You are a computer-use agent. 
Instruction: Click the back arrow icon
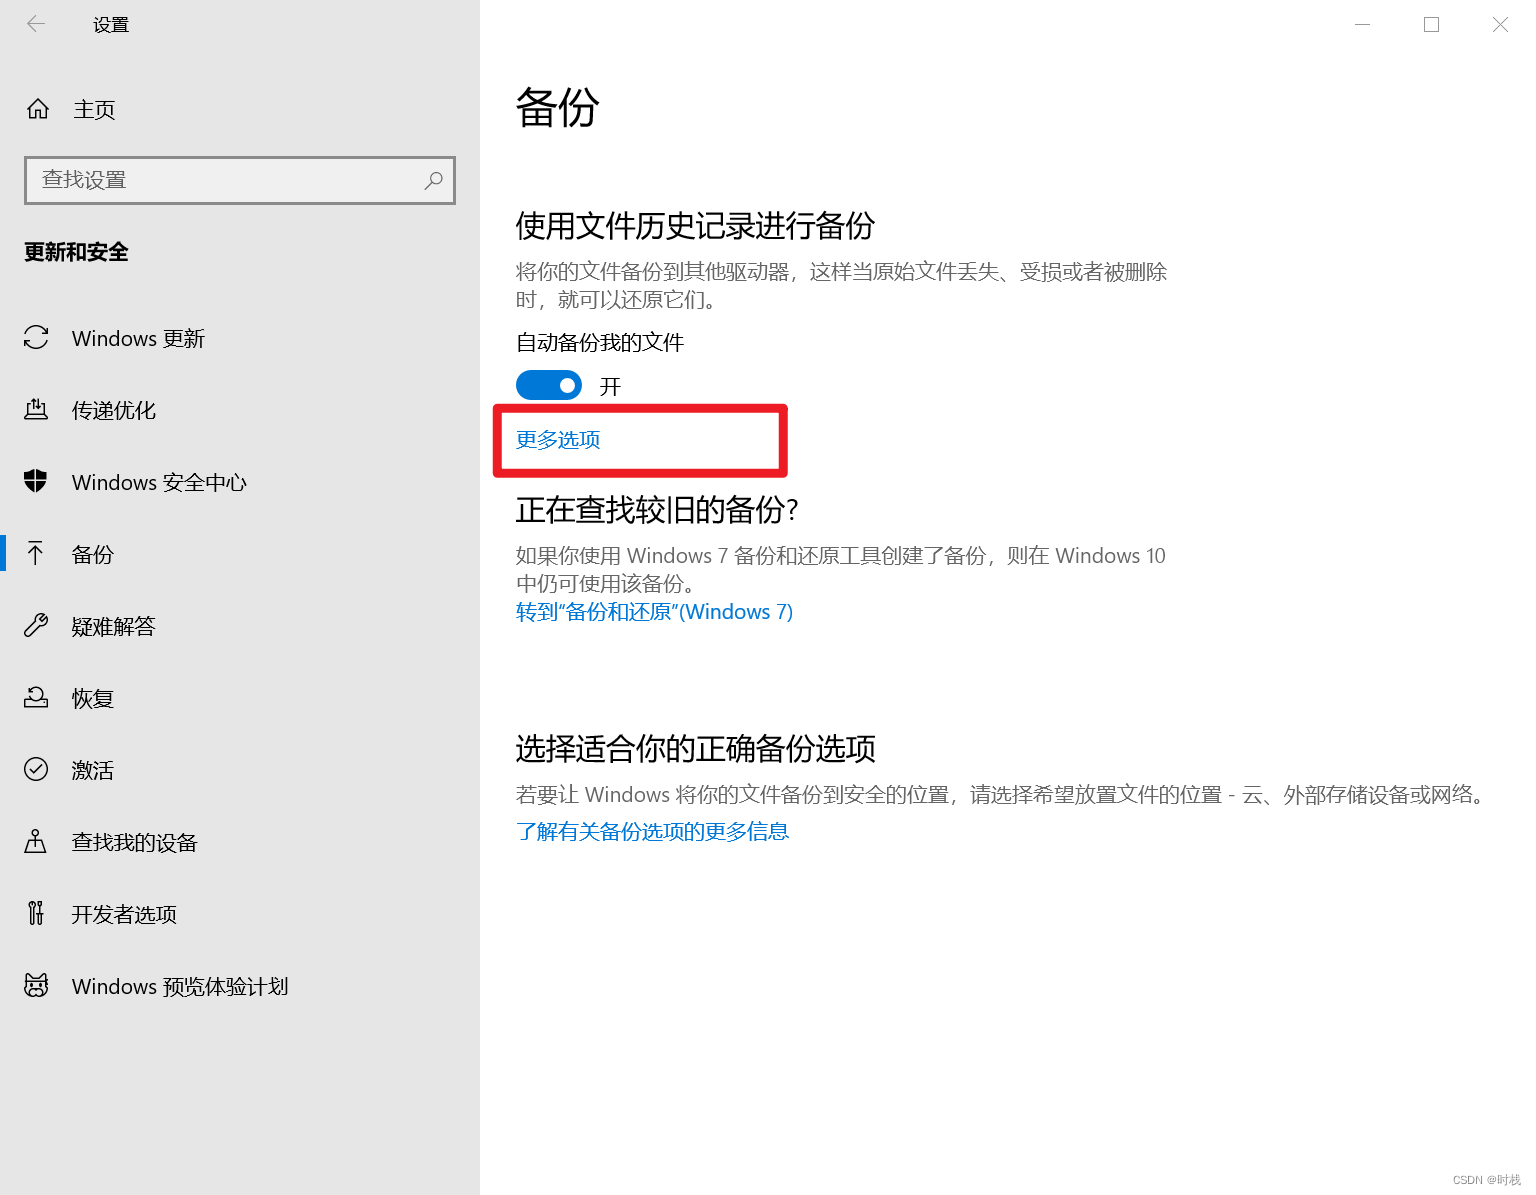36,24
